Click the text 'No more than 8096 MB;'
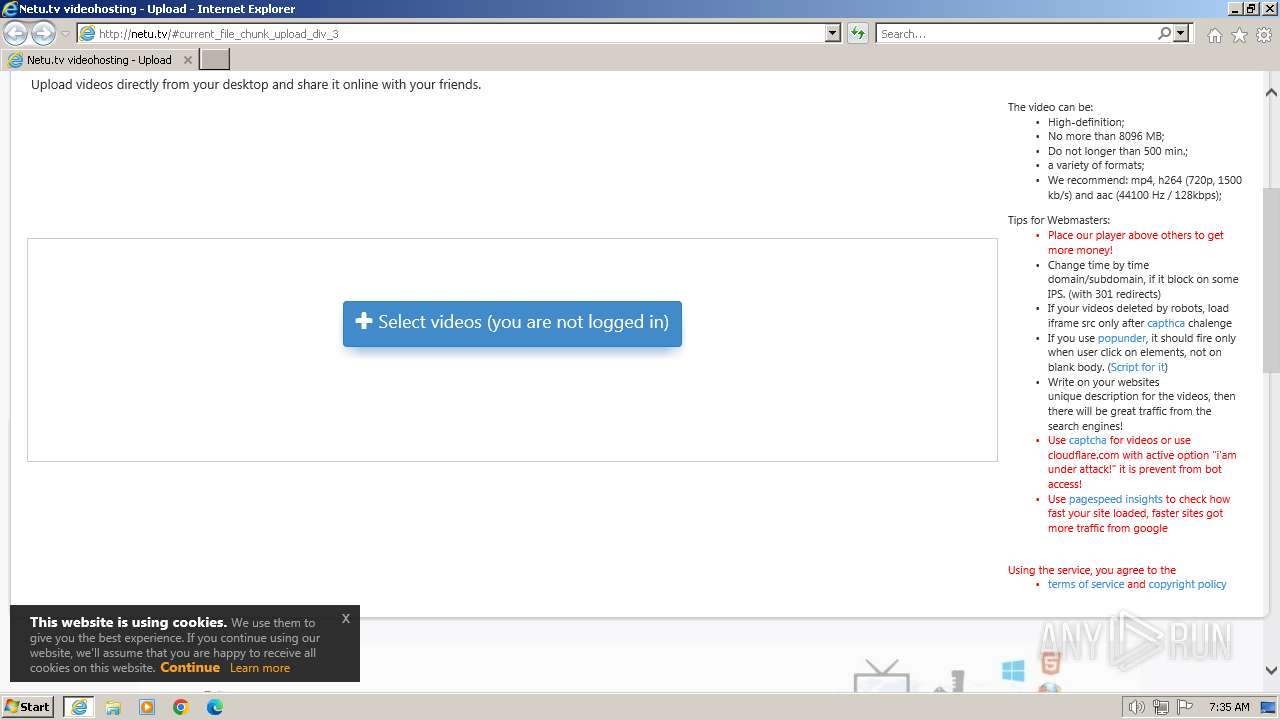The image size is (1280, 720). (1106, 136)
